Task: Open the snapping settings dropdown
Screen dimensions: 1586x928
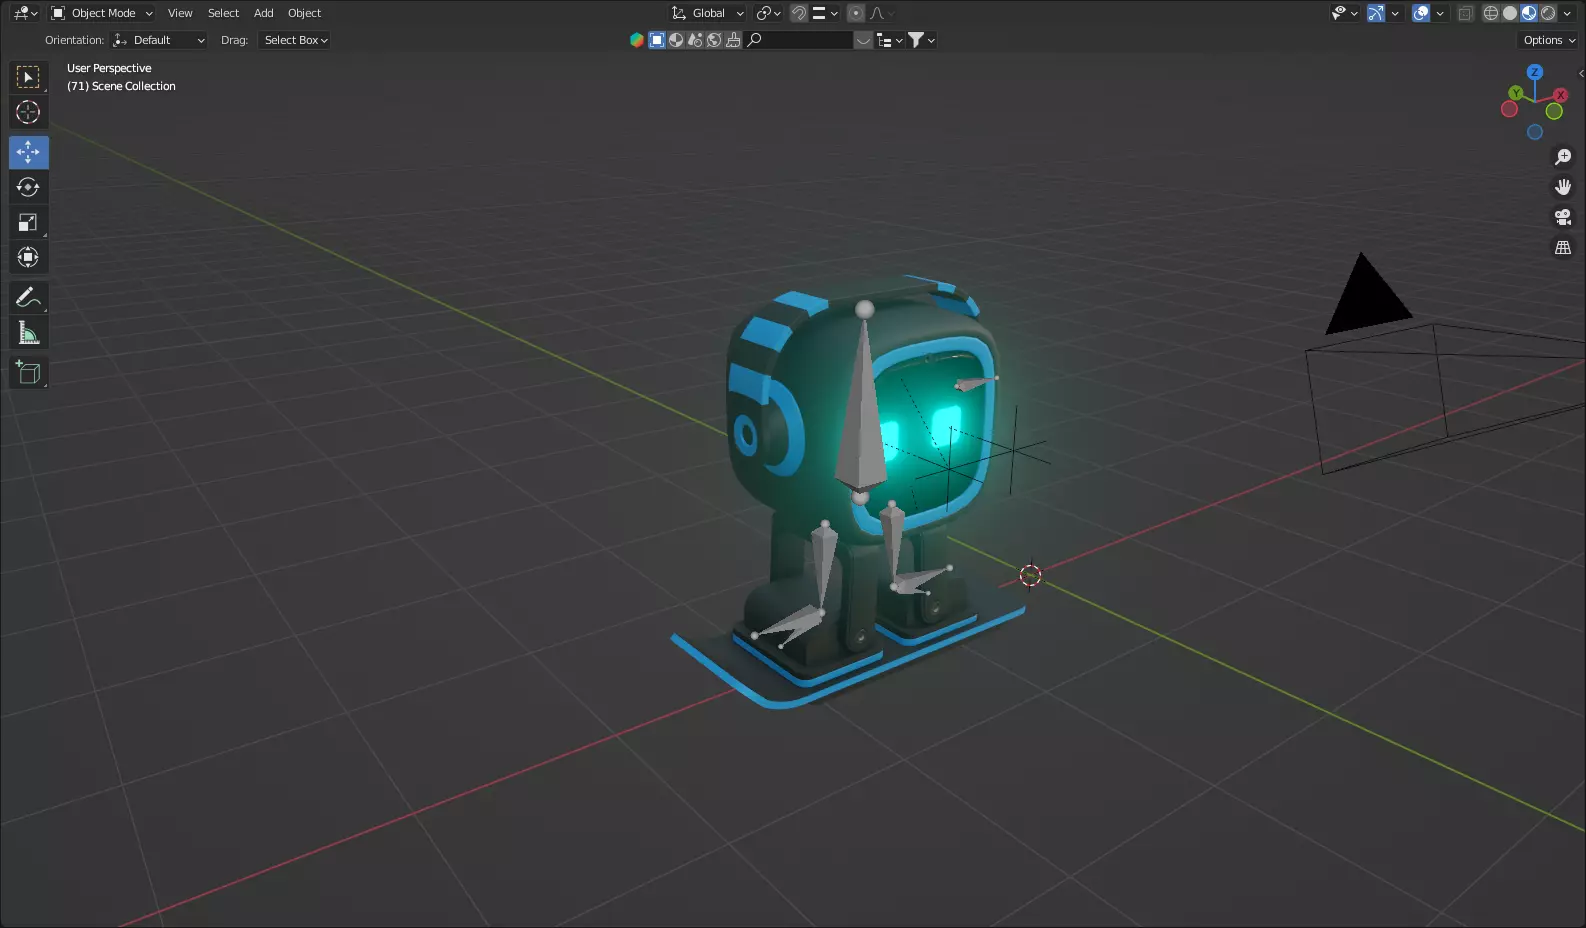Action: [x=825, y=13]
